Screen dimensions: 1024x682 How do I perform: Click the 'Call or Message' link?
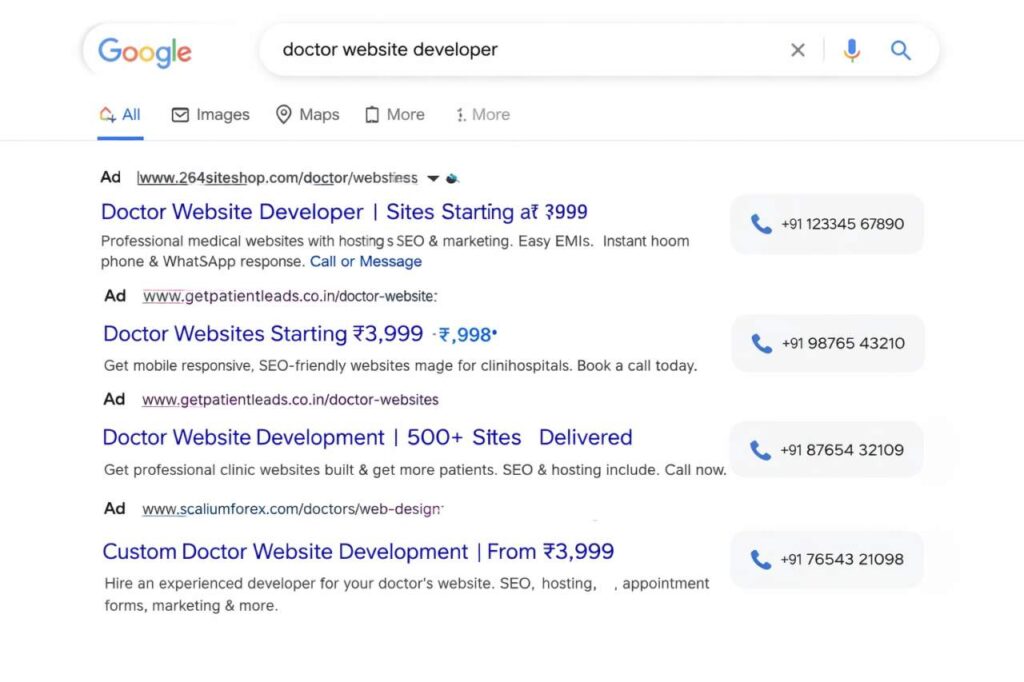coord(365,261)
